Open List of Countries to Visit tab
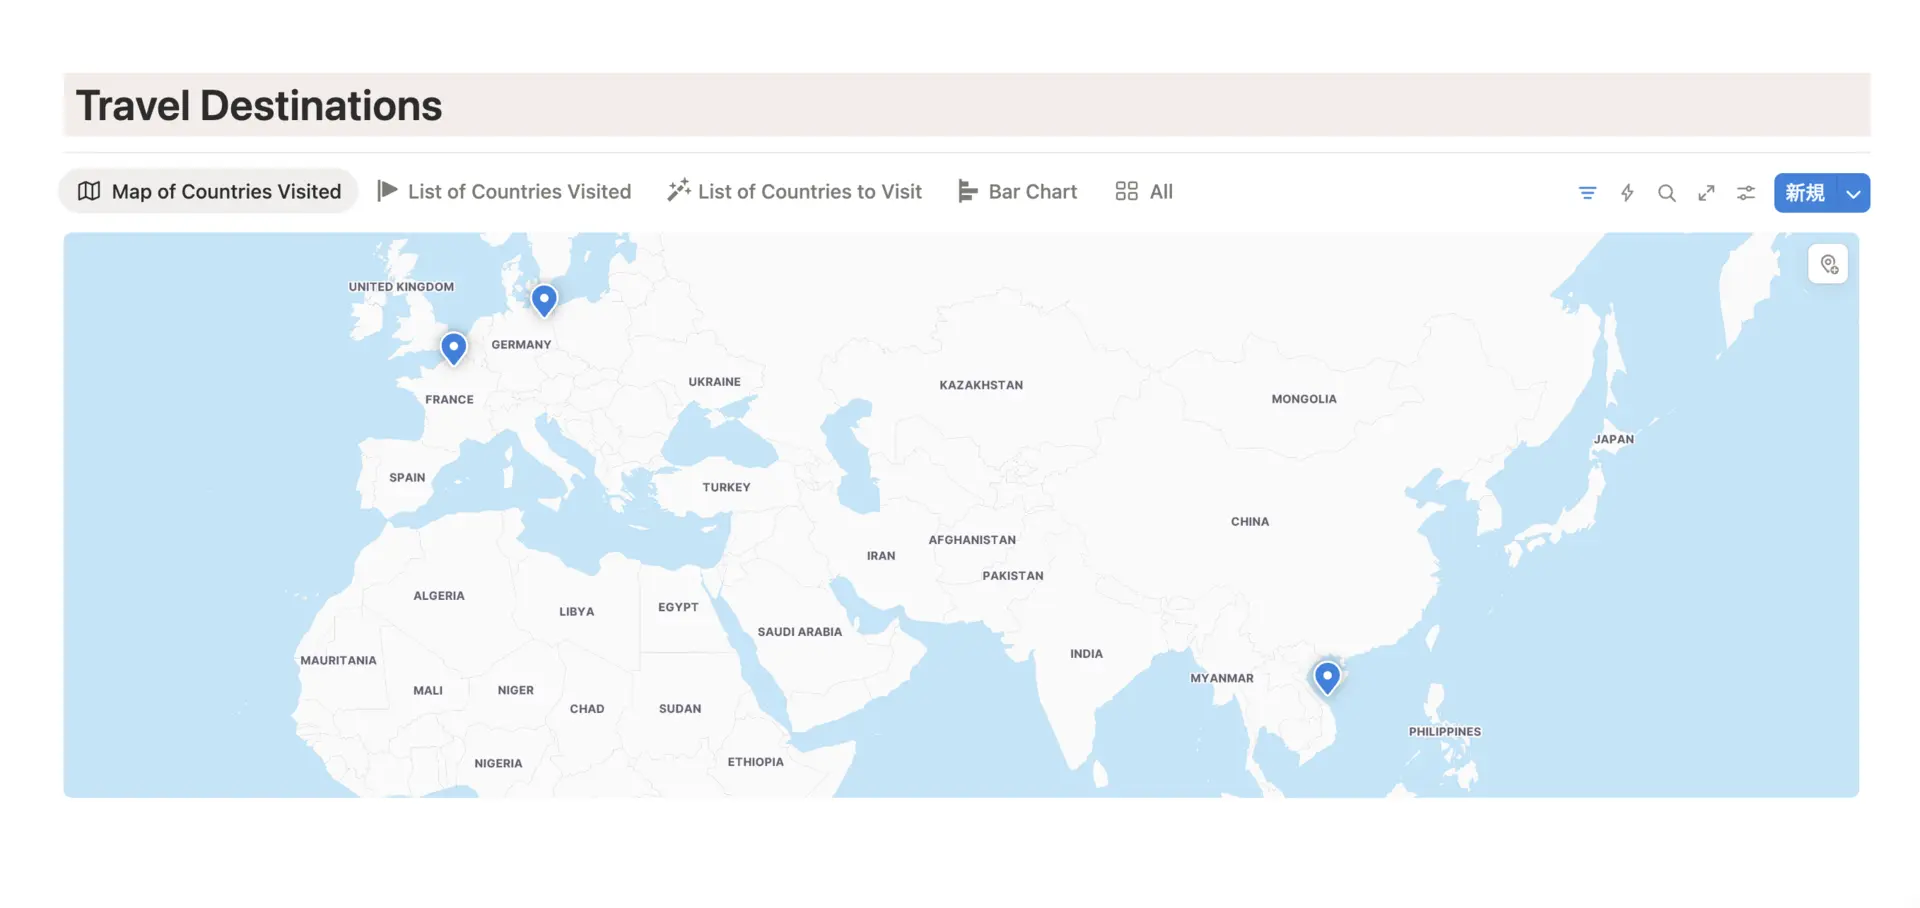Viewport: 1920px width, 908px height. click(x=795, y=191)
